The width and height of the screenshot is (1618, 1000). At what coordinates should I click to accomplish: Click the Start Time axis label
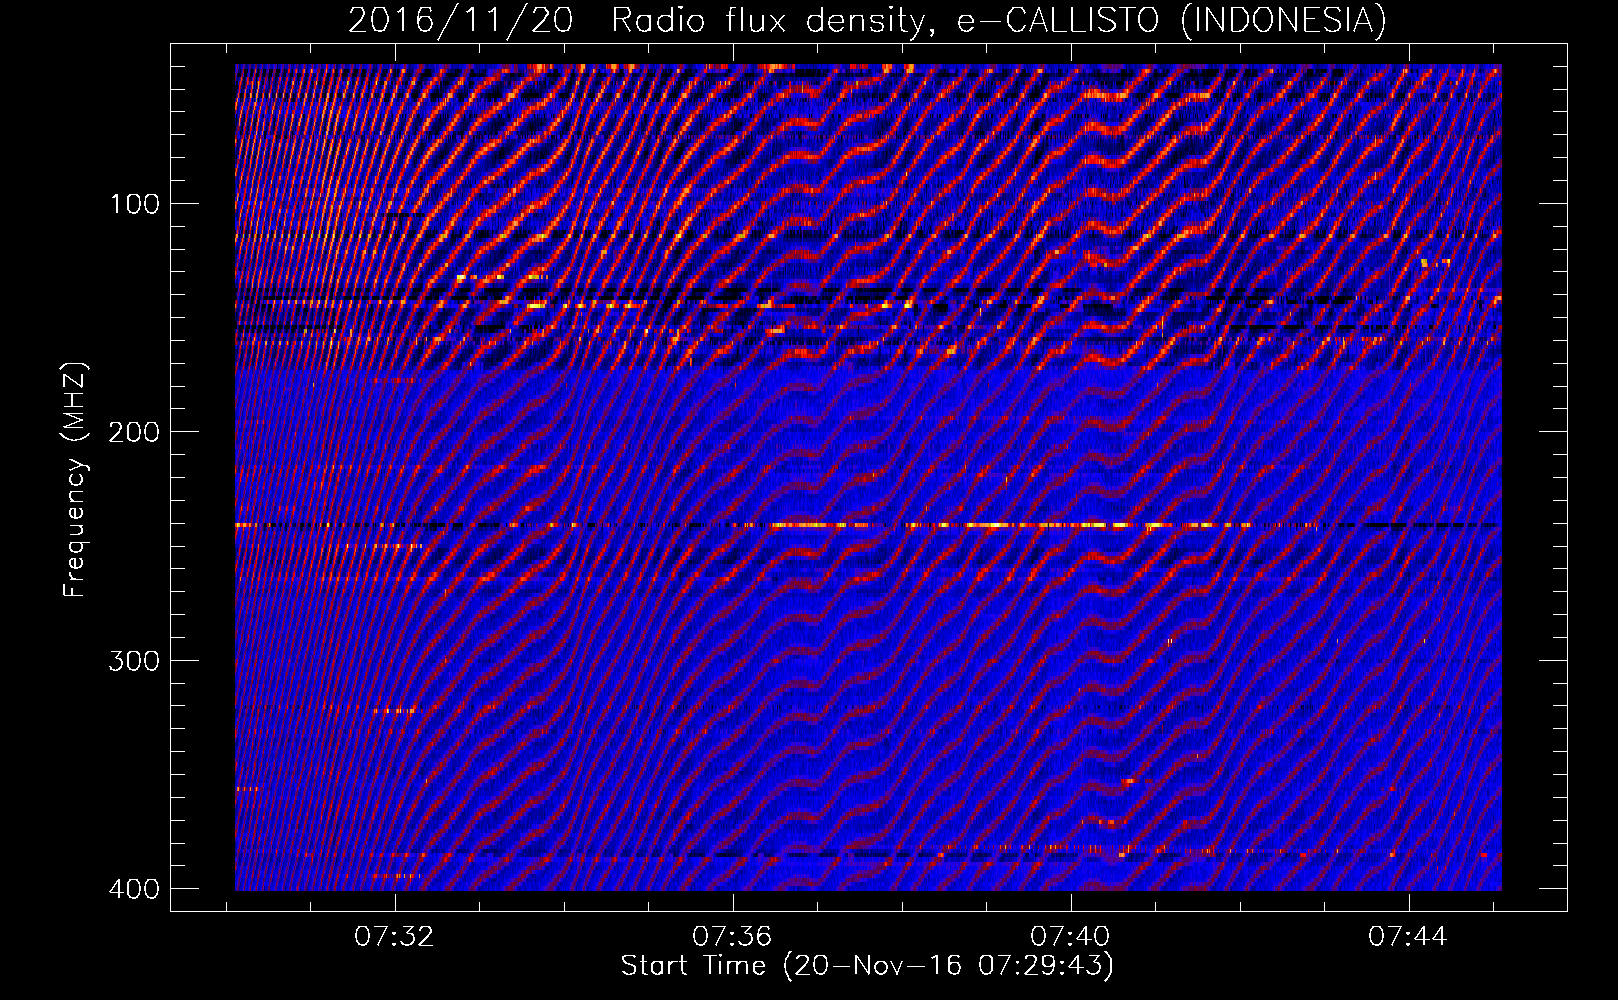point(867,966)
